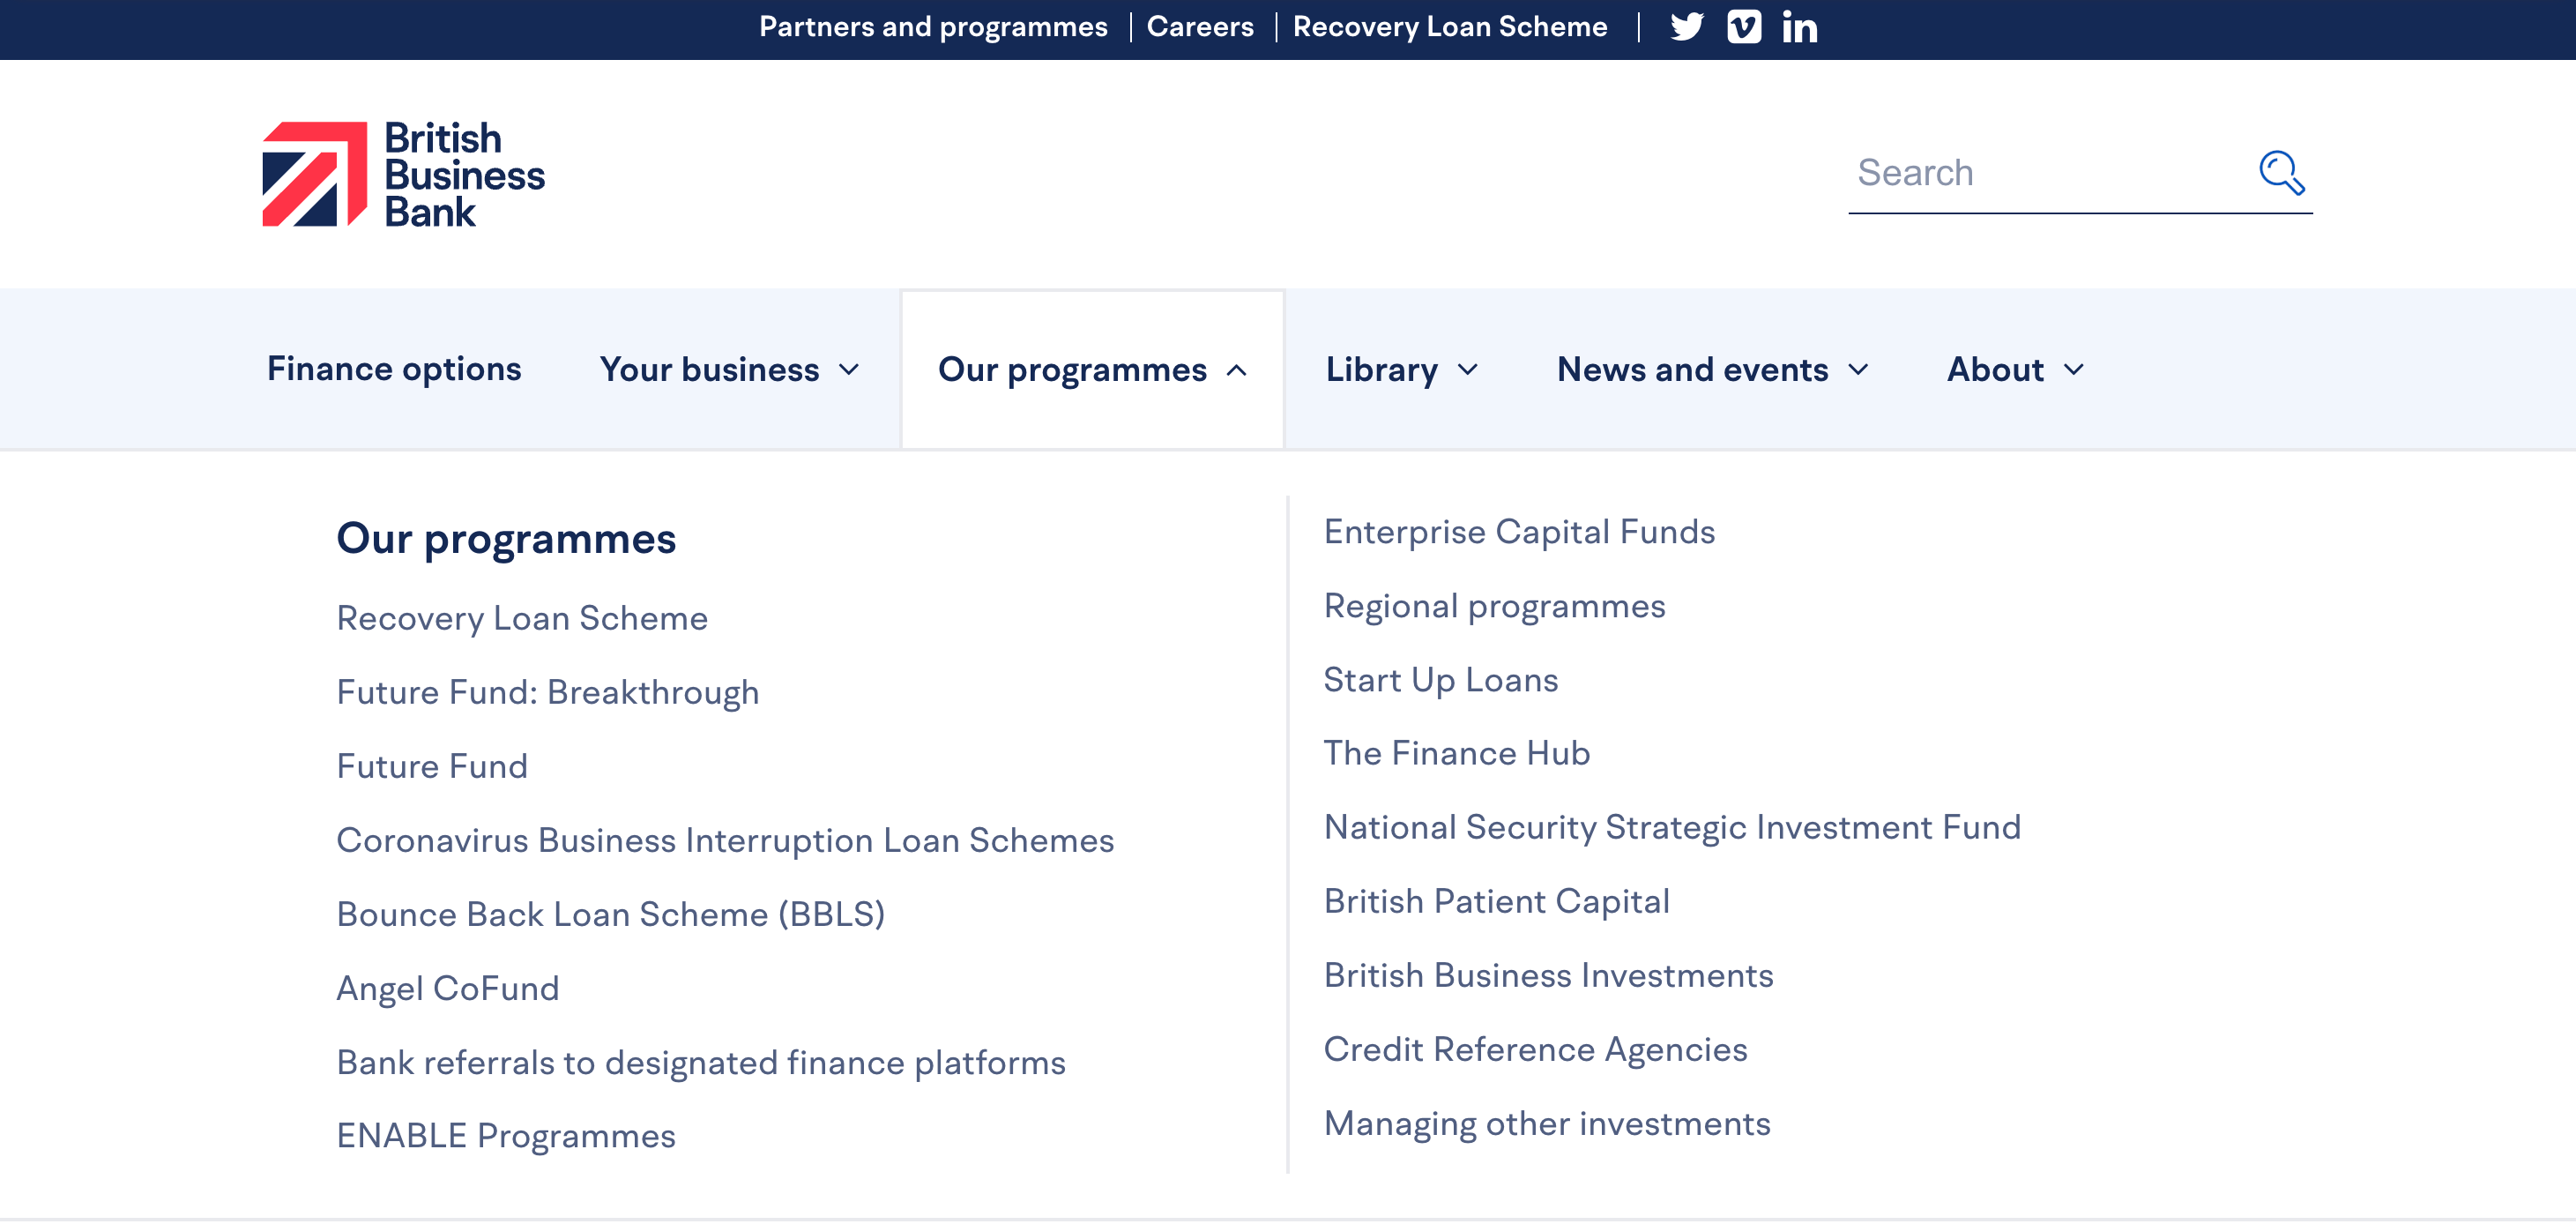Expand the Your business menu

[x=728, y=369]
